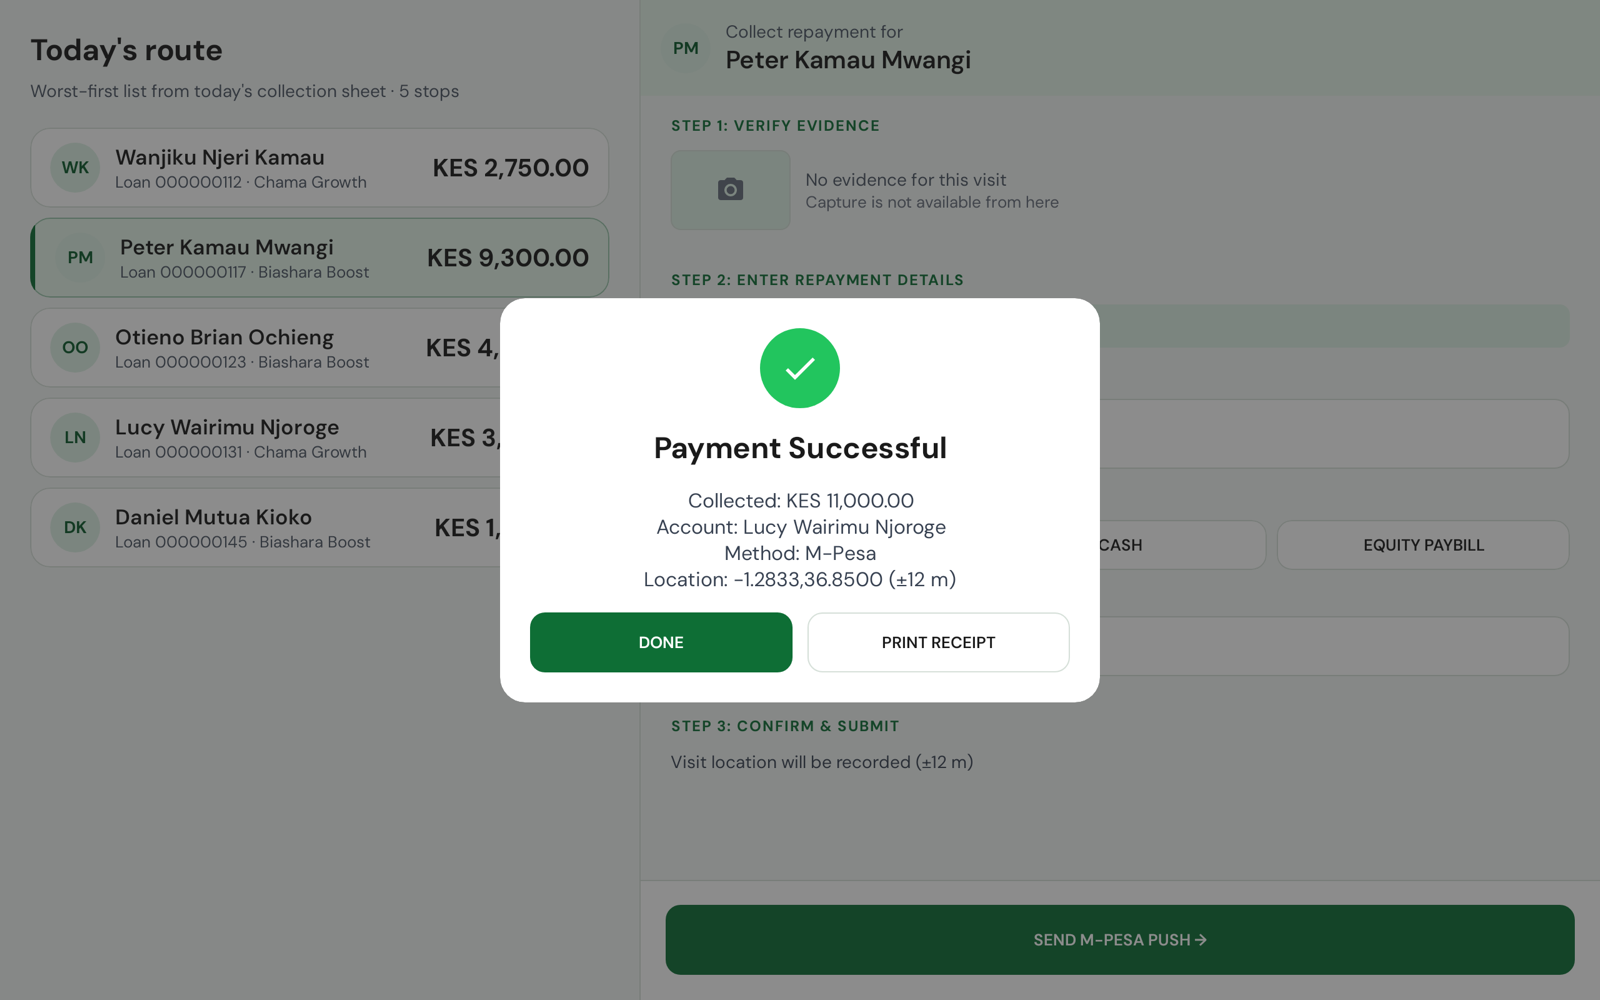Click the DONE button in the dialog
This screenshot has width=1600, height=1000.
pyautogui.click(x=661, y=642)
